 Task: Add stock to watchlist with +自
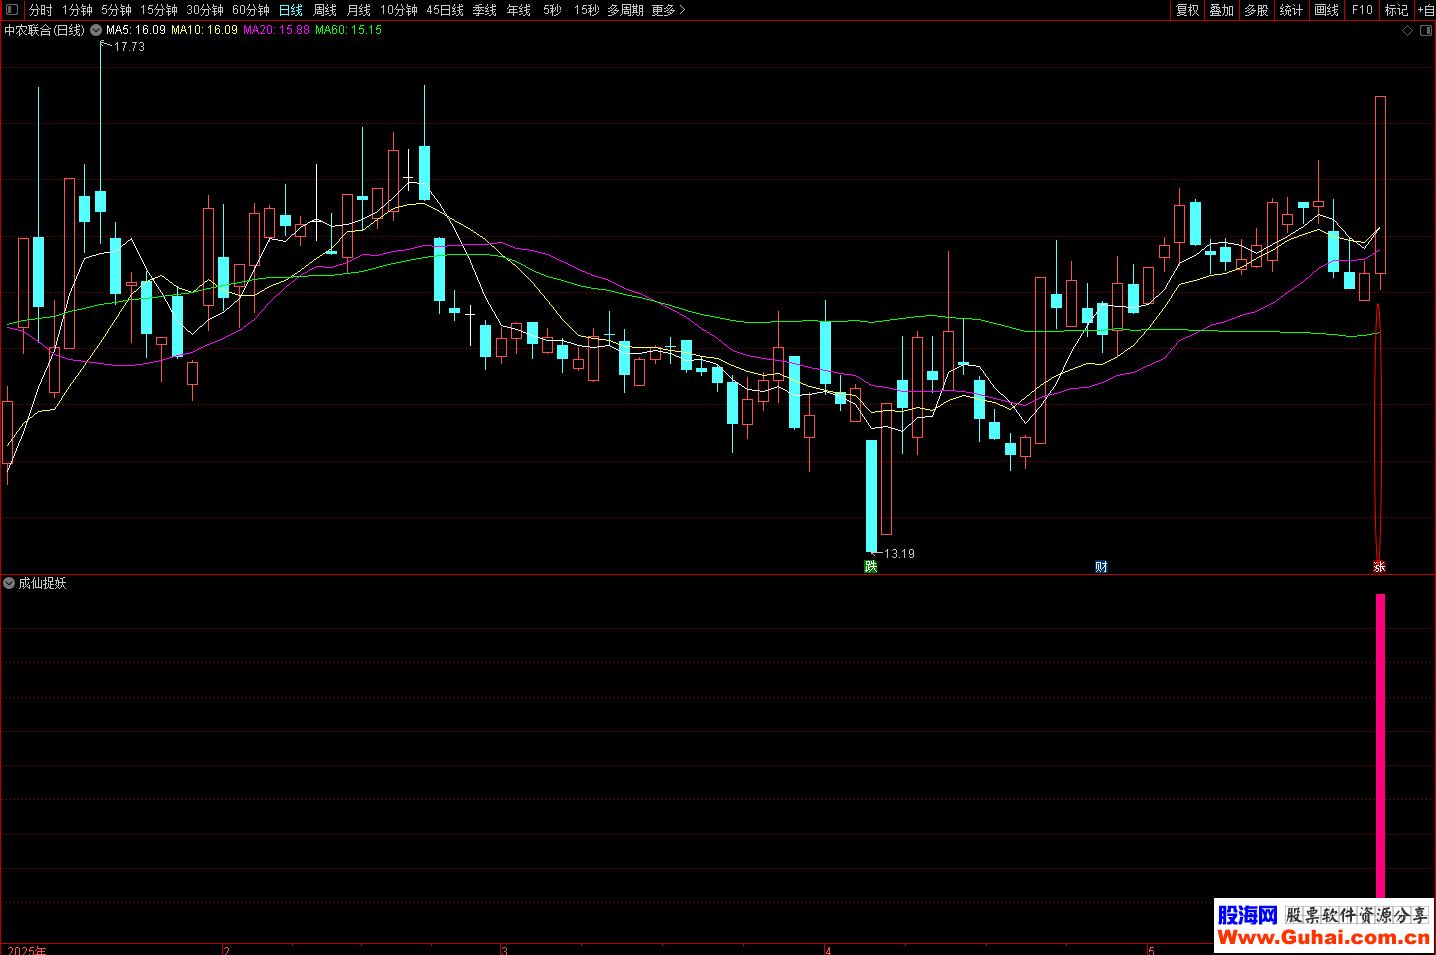tap(1426, 10)
